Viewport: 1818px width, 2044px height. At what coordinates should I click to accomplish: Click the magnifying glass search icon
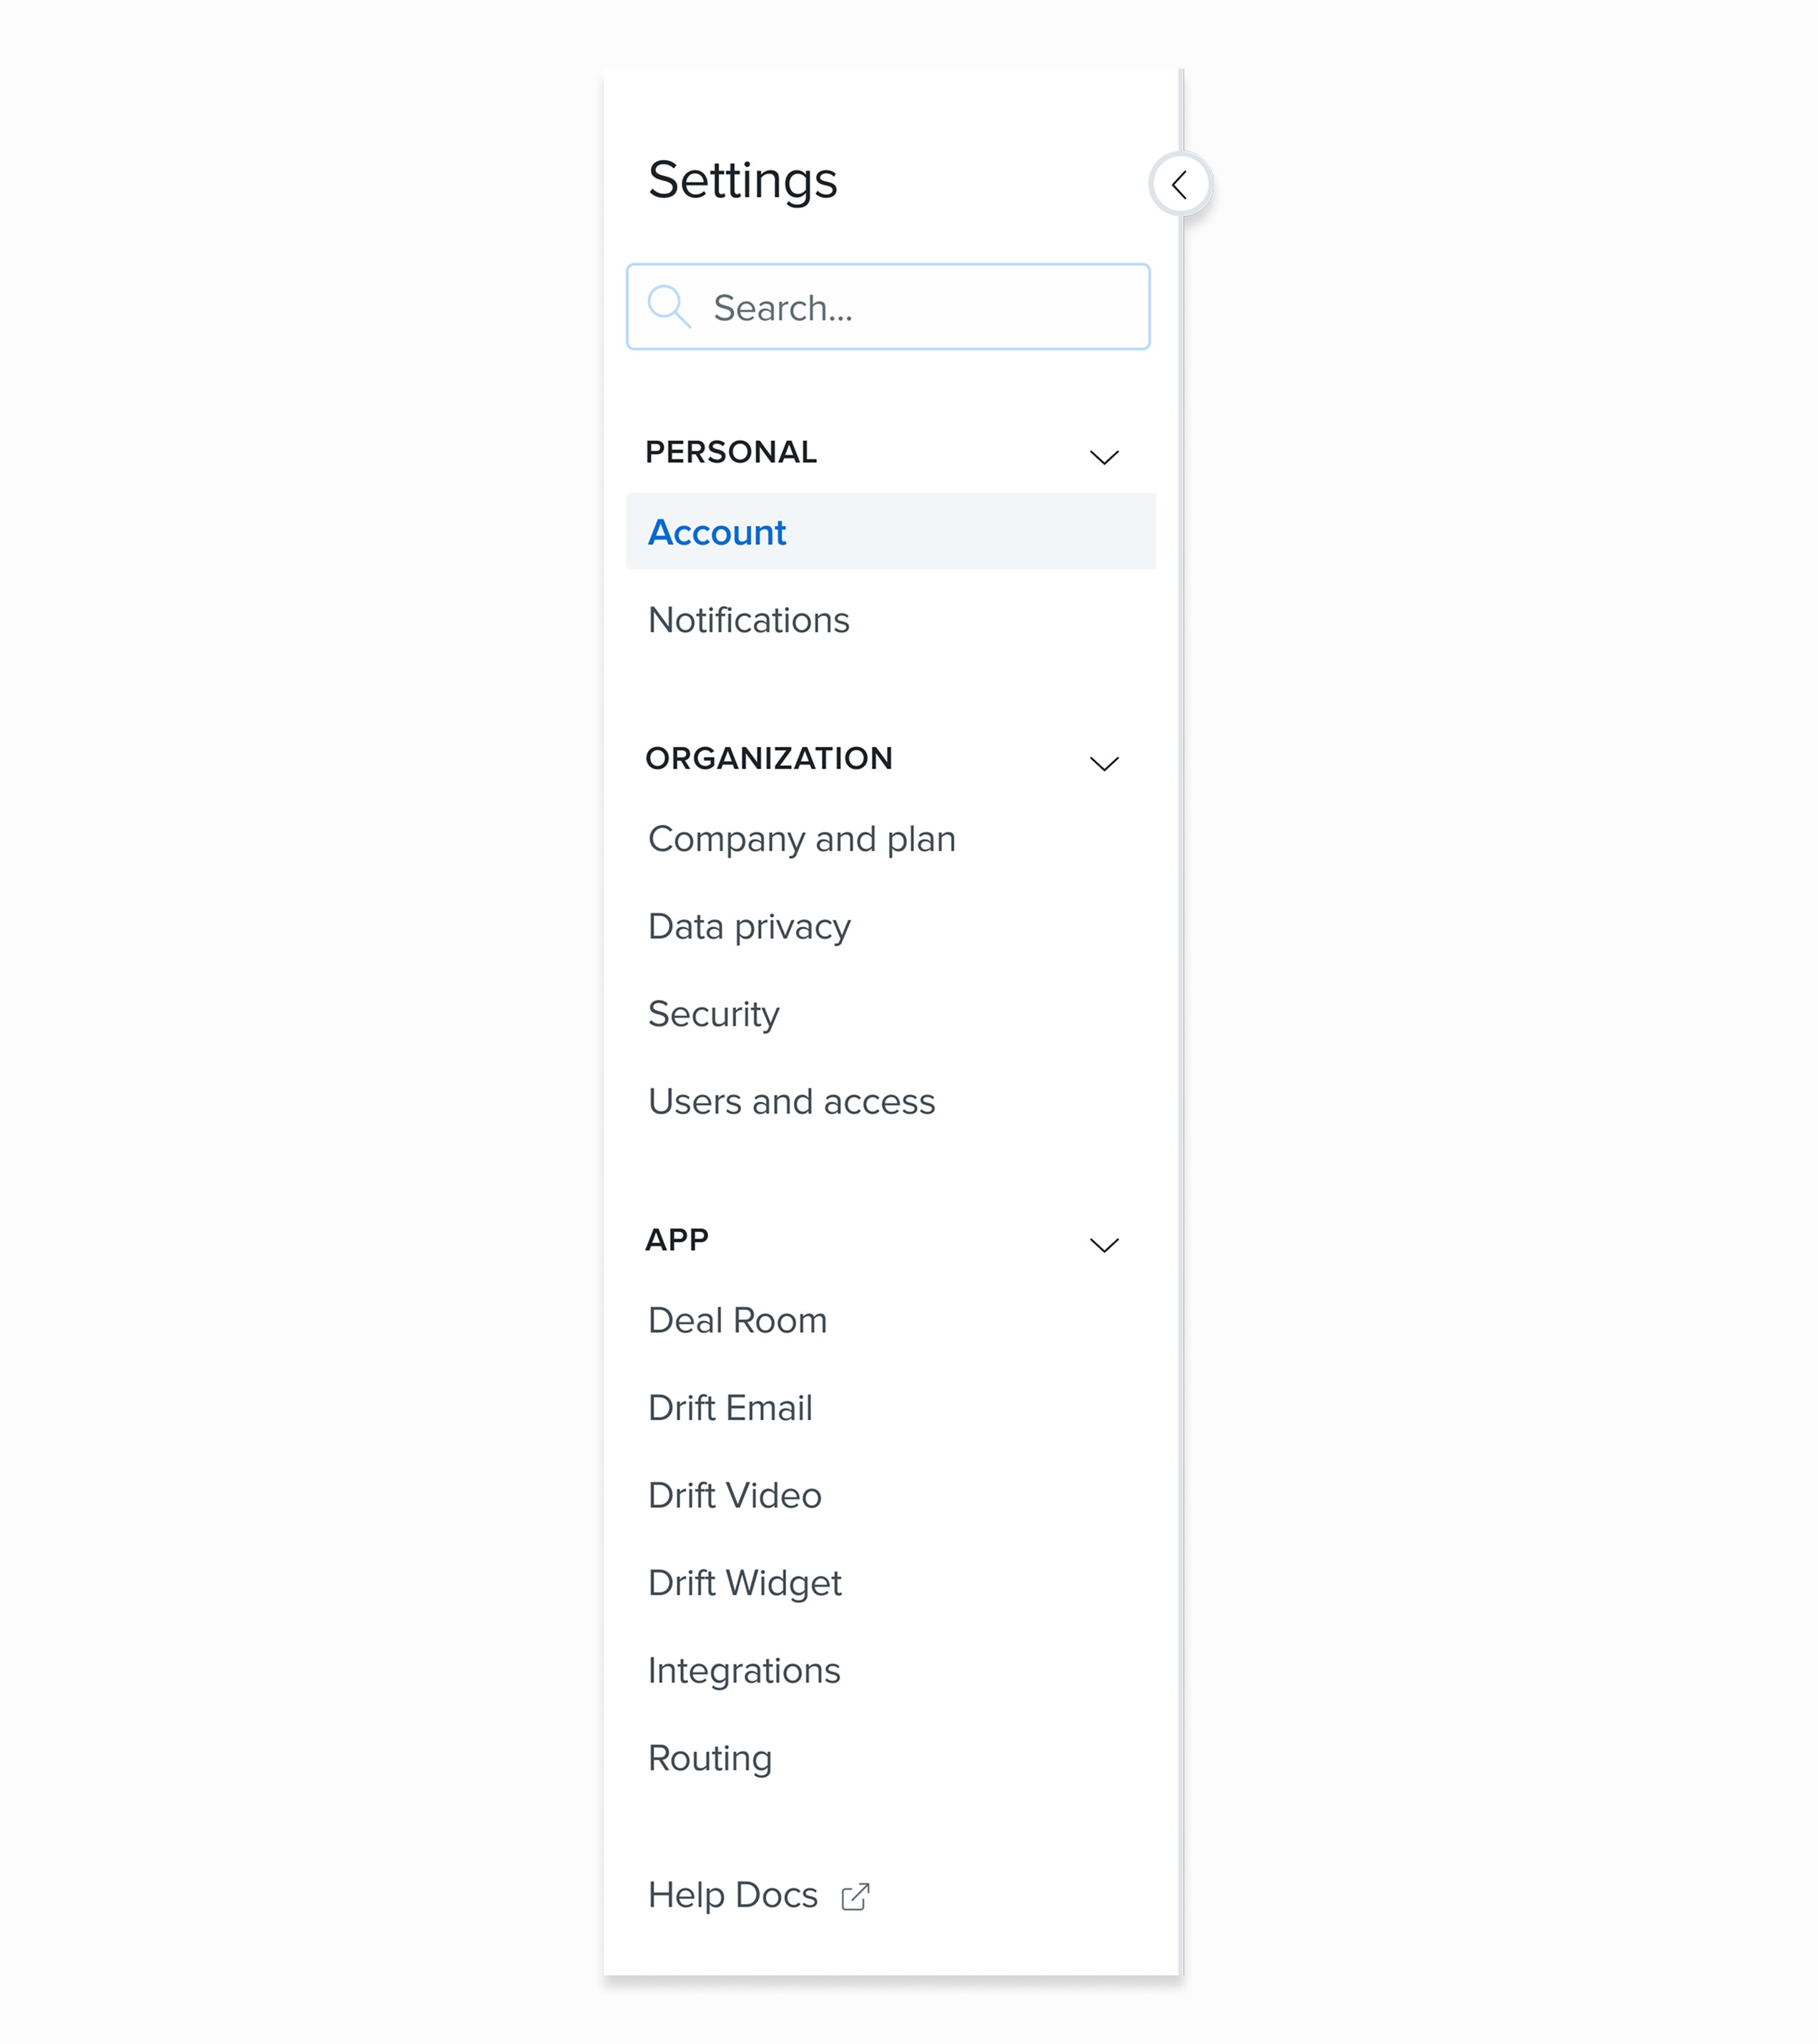click(671, 307)
